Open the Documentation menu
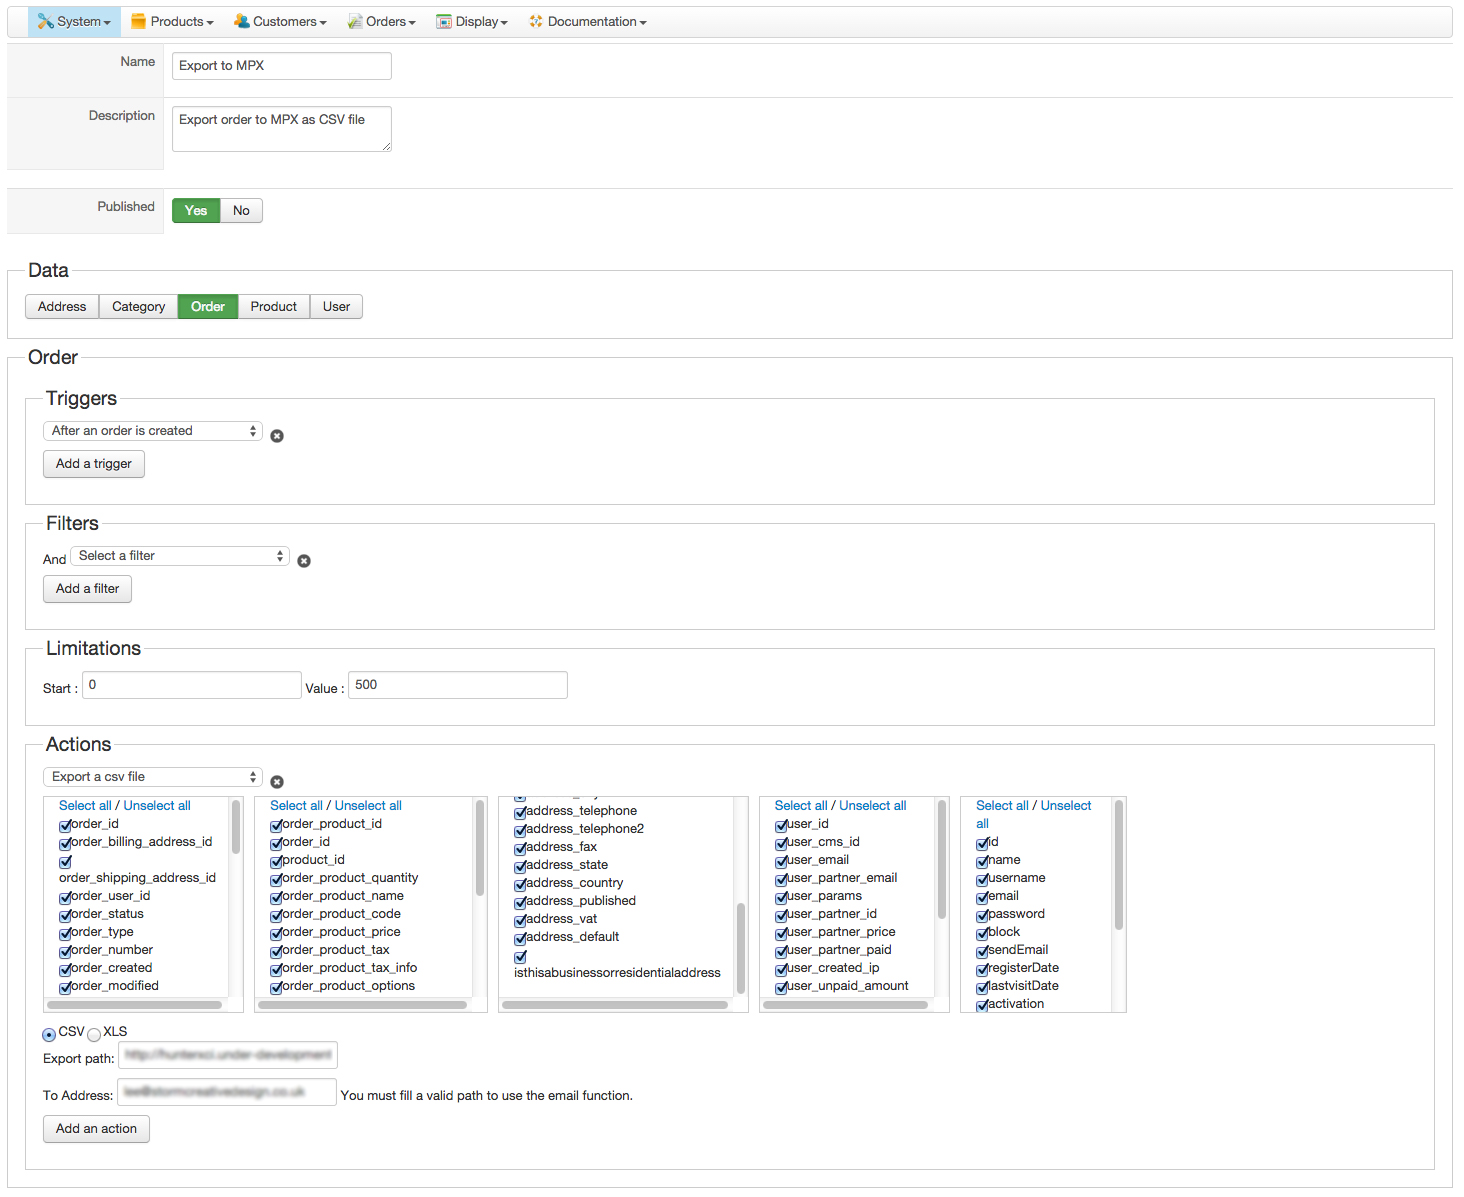This screenshot has width=1464, height=1197. coord(588,21)
